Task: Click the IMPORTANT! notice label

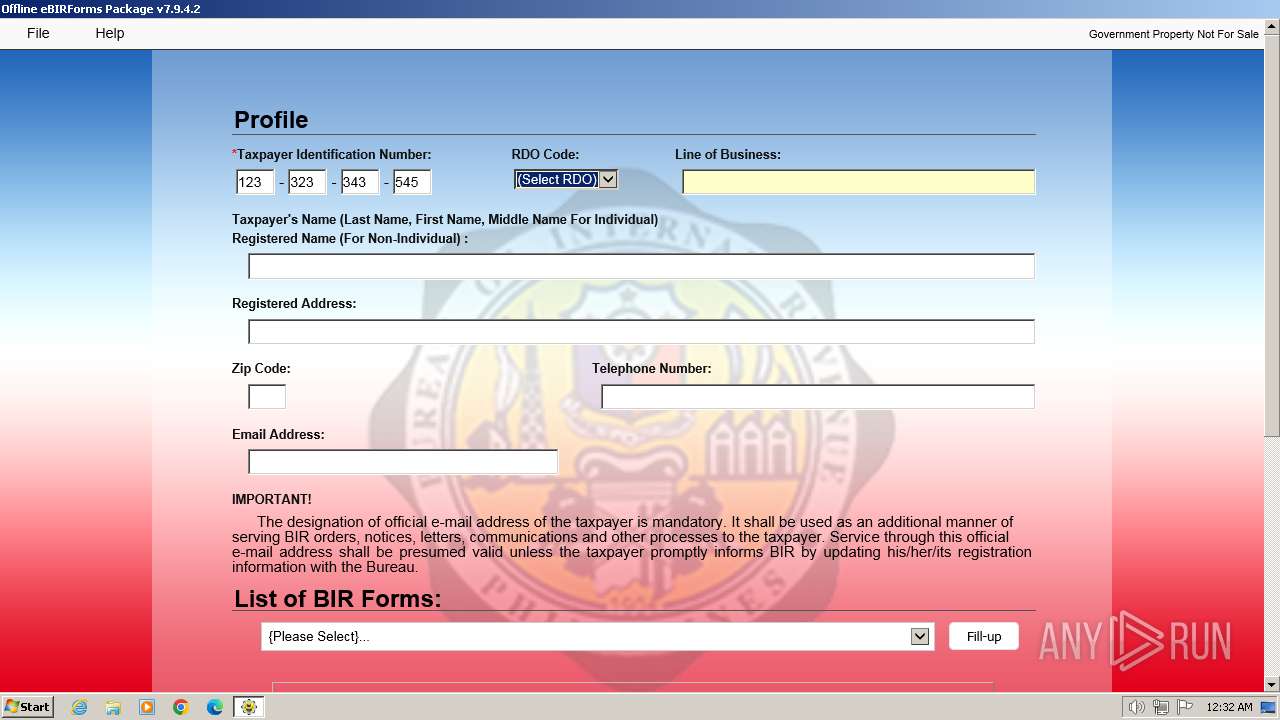Action: (272, 499)
